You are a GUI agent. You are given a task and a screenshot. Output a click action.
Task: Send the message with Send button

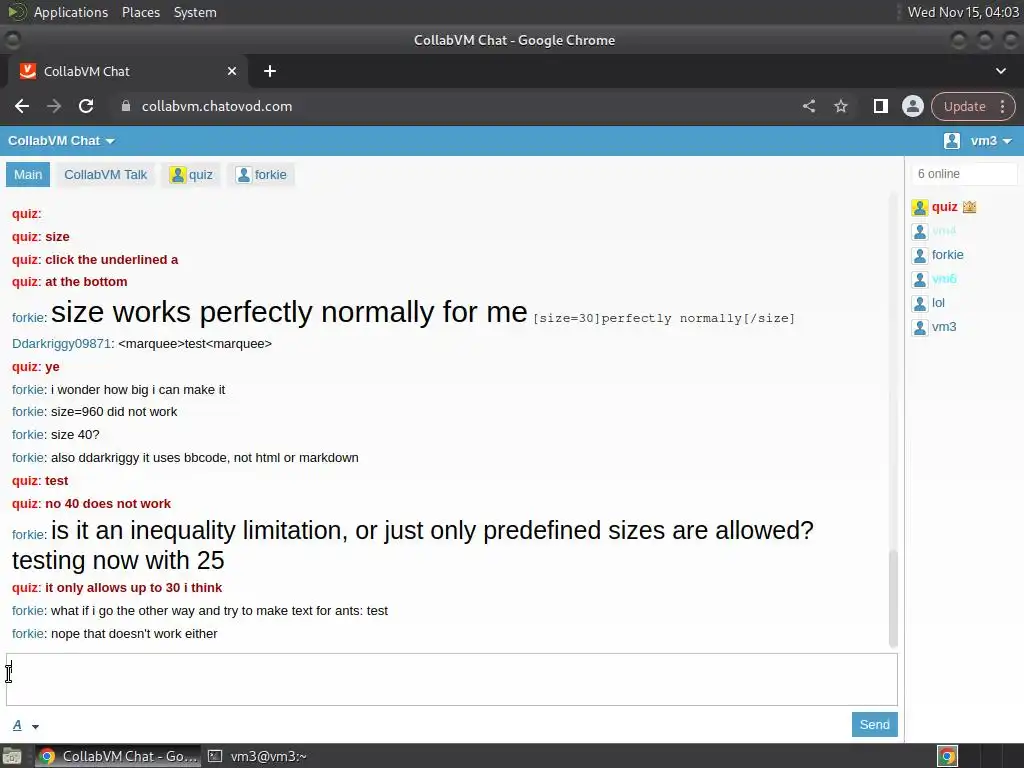(x=874, y=724)
